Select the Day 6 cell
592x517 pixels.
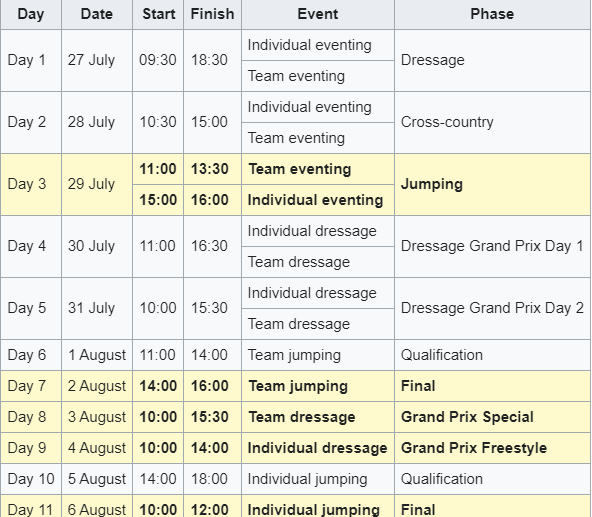tap(31, 355)
